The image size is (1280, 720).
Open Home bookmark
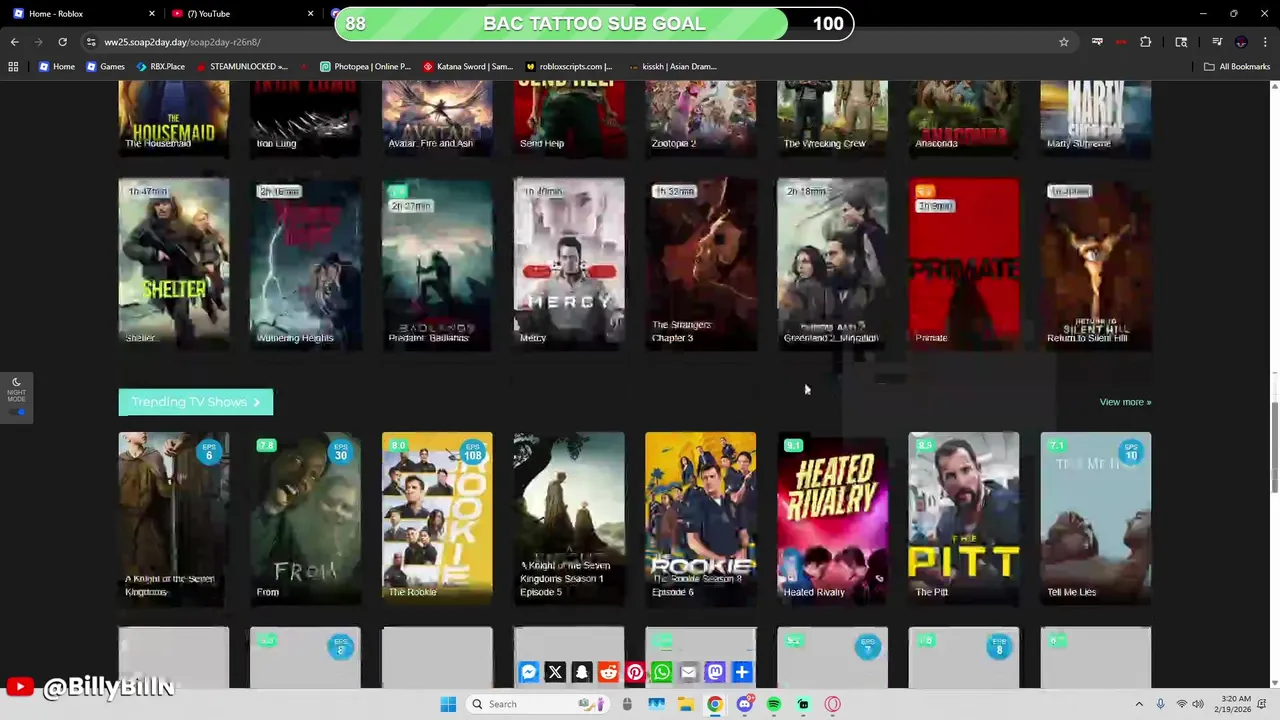point(57,67)
